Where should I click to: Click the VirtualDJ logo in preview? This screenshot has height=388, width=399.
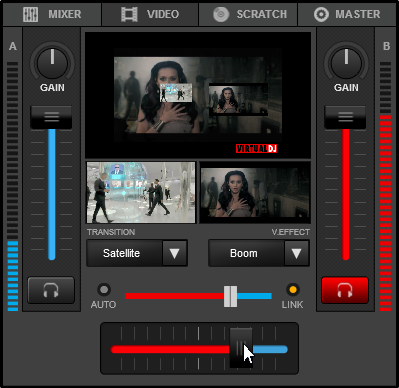pyautogui.click(x=256, y=149)
